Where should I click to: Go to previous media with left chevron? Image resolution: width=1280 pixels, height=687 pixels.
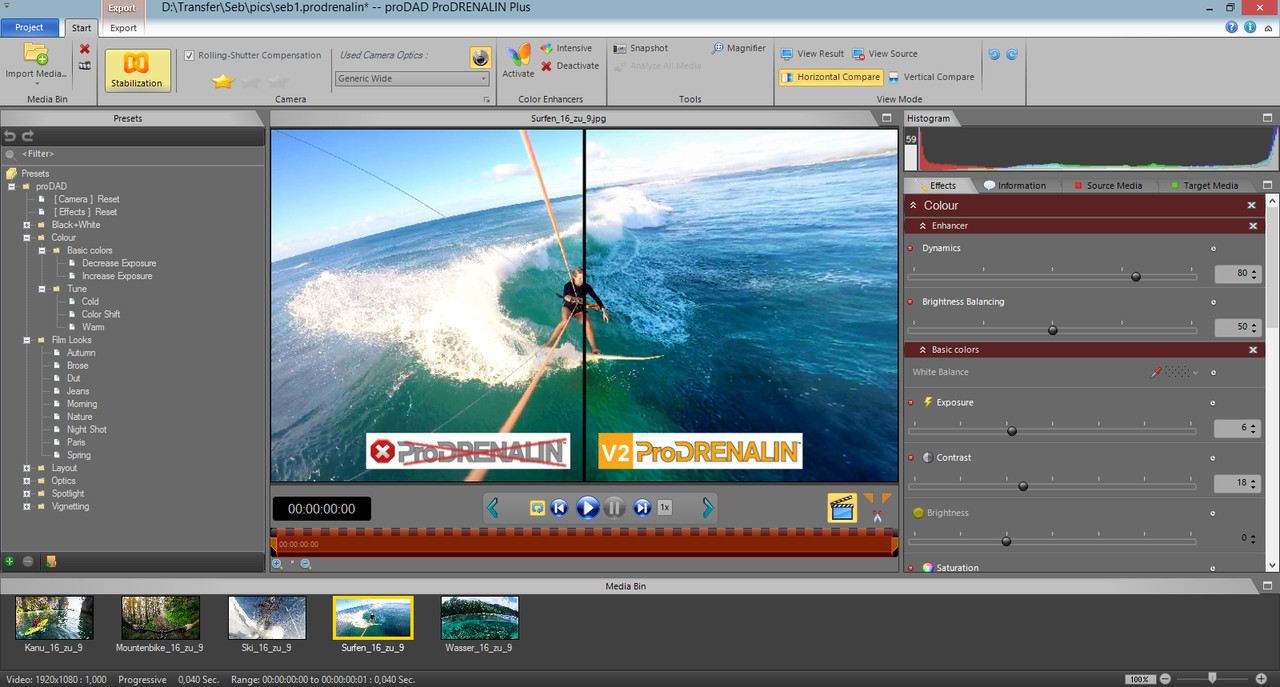493,508
